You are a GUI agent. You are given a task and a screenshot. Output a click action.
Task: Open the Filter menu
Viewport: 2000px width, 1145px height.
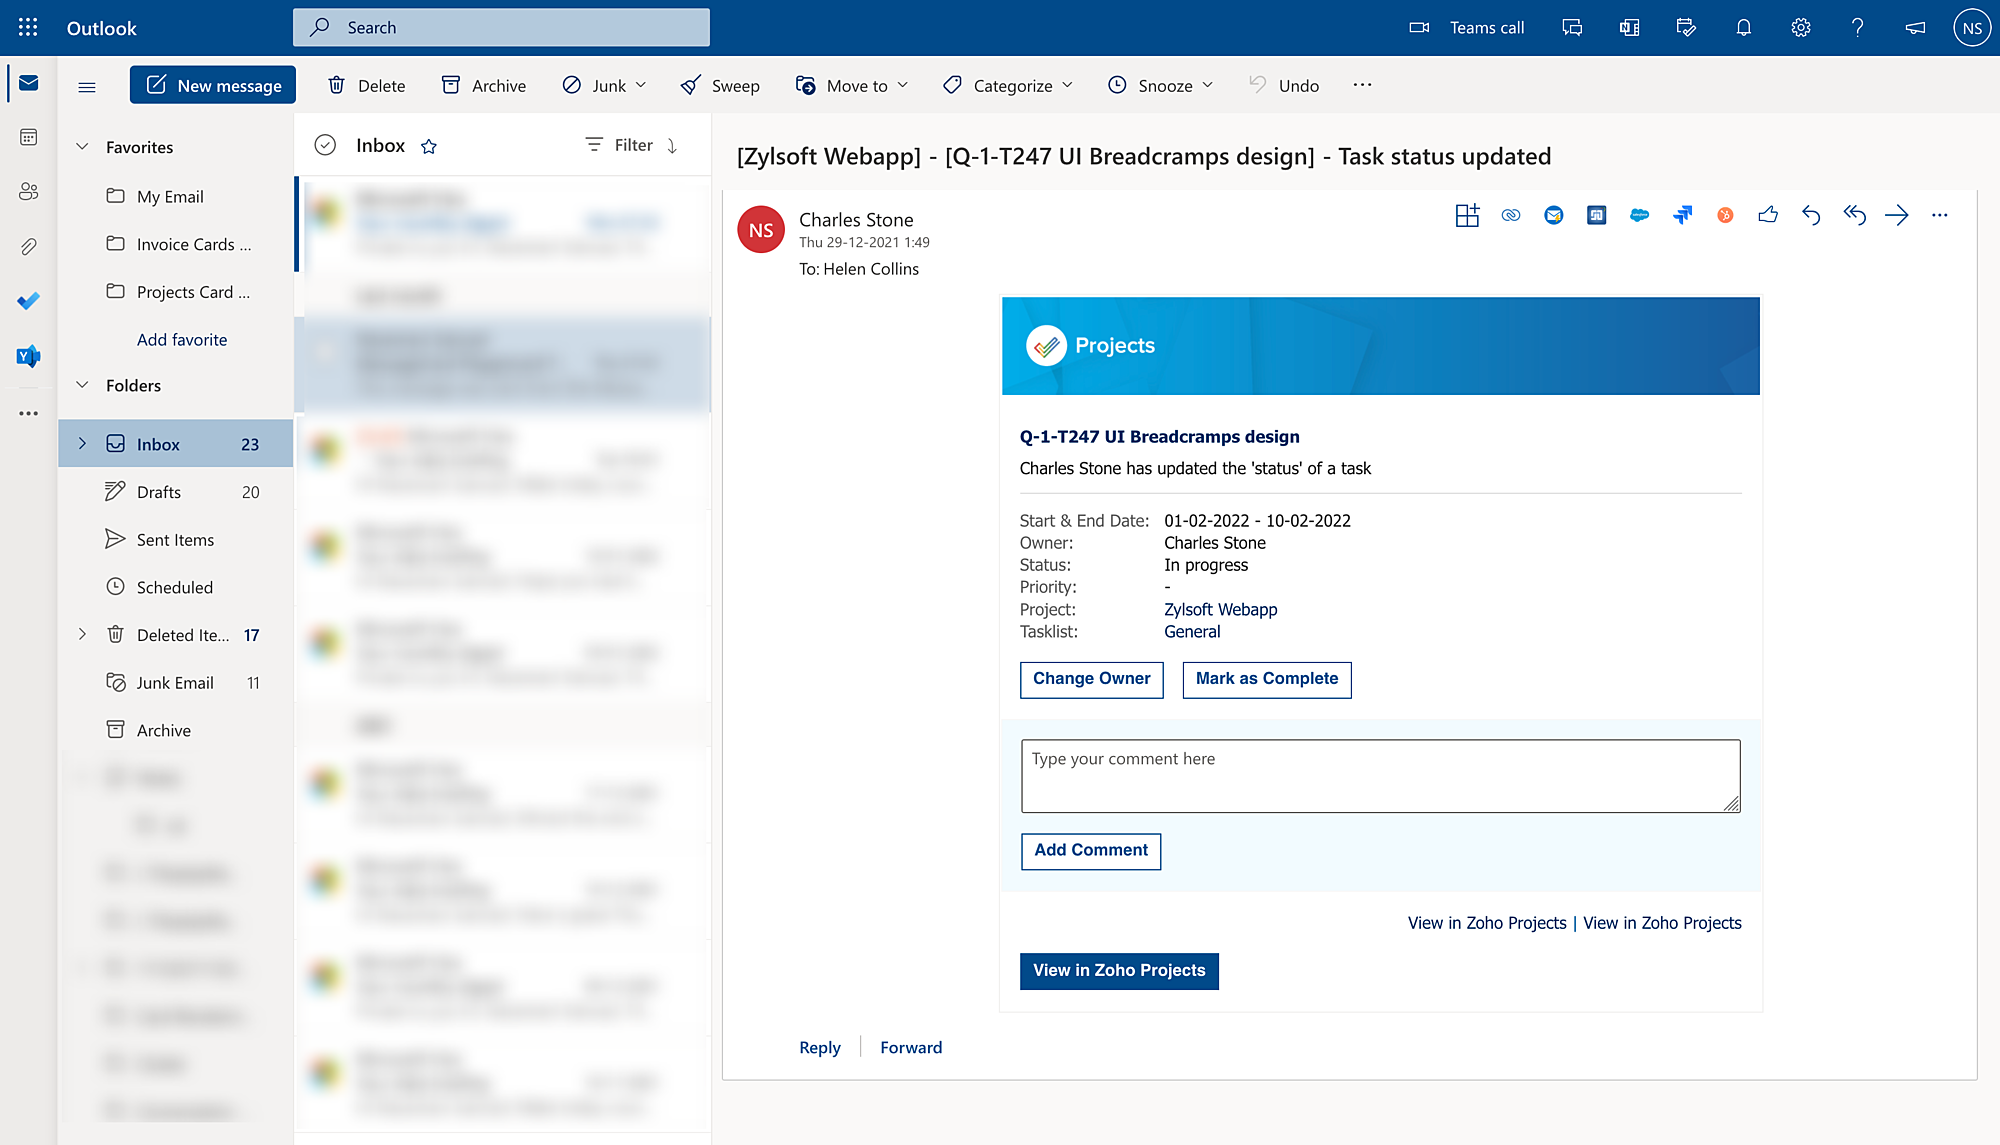click(x=619, y=145)
